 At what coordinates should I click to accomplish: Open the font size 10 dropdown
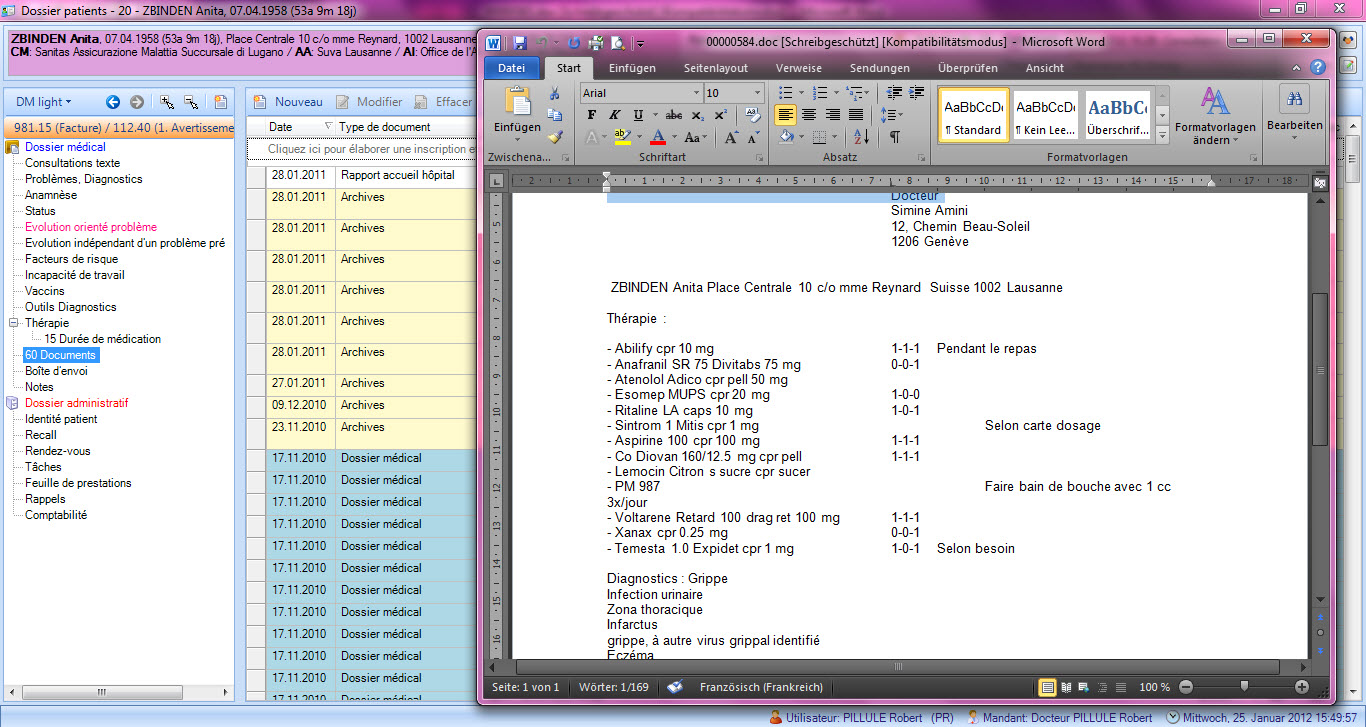click(x=758, y=93)
